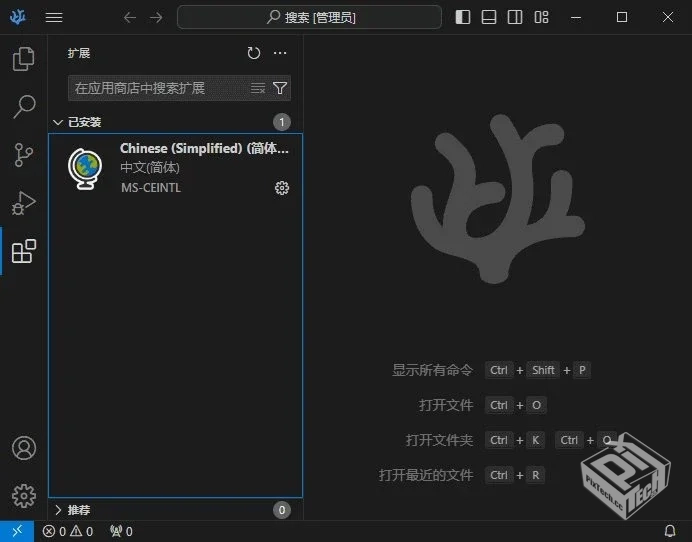Click the extension marketplace search field
This screenshot has height=542, width=692.
[179, 88]
